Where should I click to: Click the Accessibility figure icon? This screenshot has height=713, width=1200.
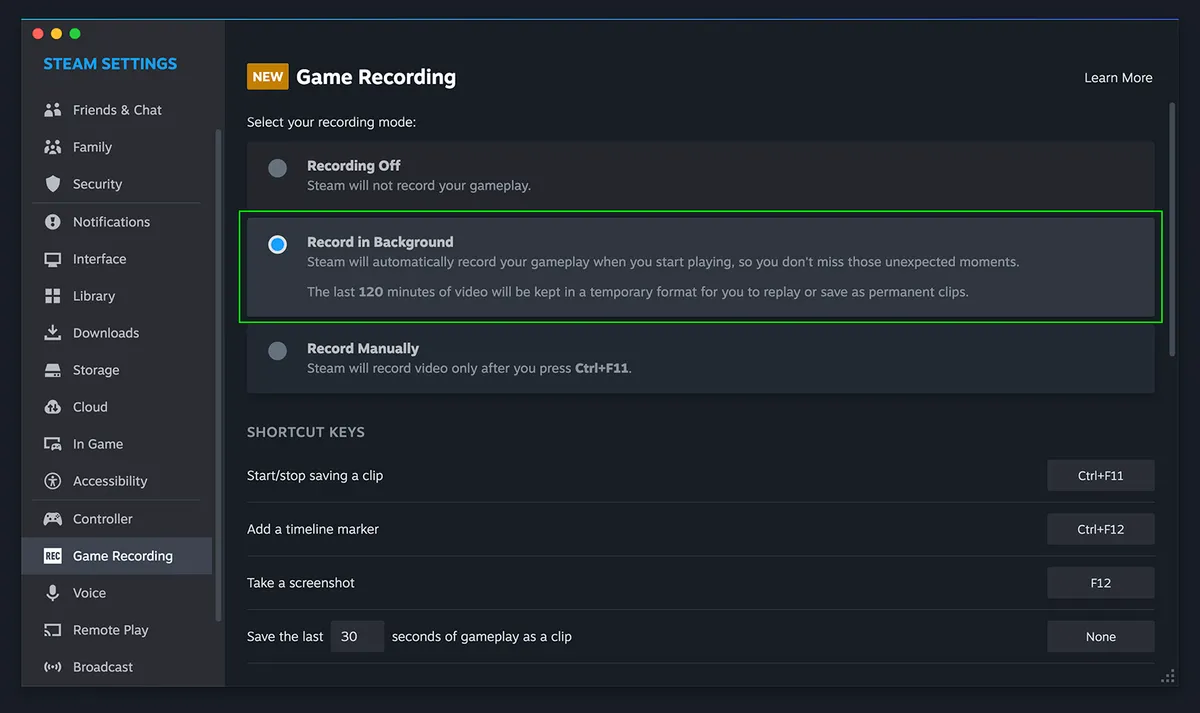coord(53,481)
